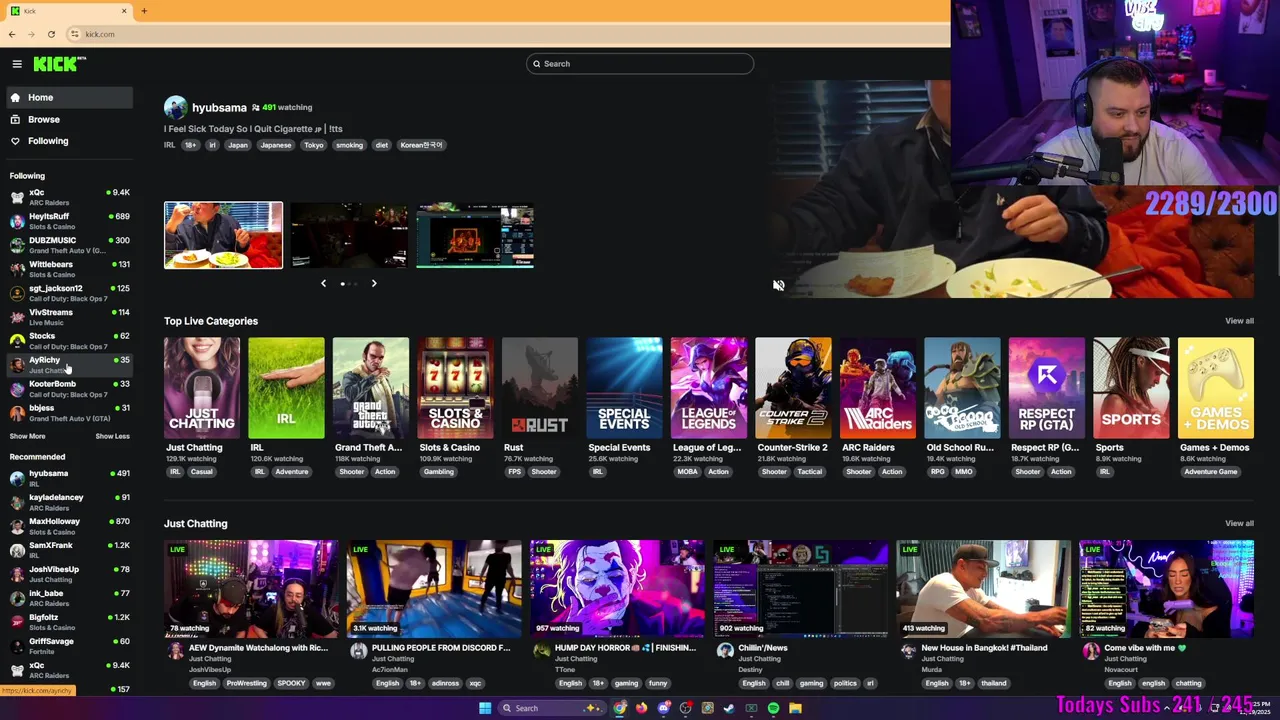Open GriffSavage recommended channel
Screen dimensions: 1280x720
point(68,646)
